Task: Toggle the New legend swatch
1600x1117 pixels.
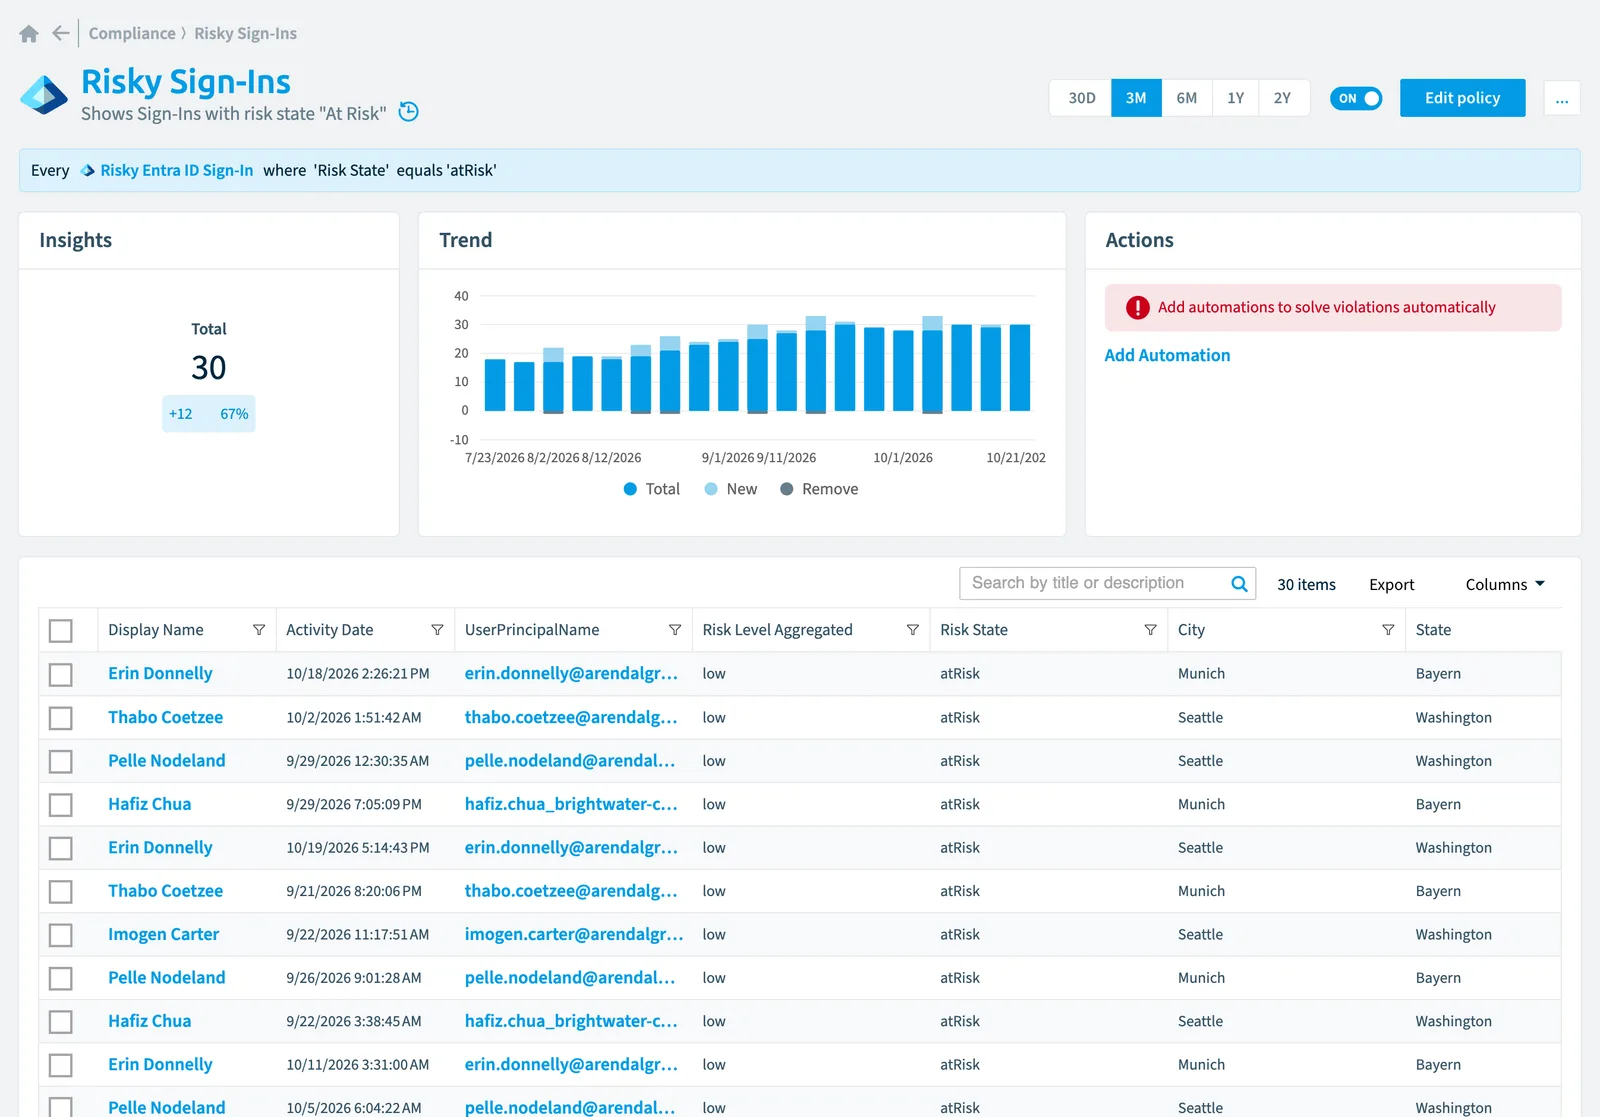Action: (x=711, y=489)
